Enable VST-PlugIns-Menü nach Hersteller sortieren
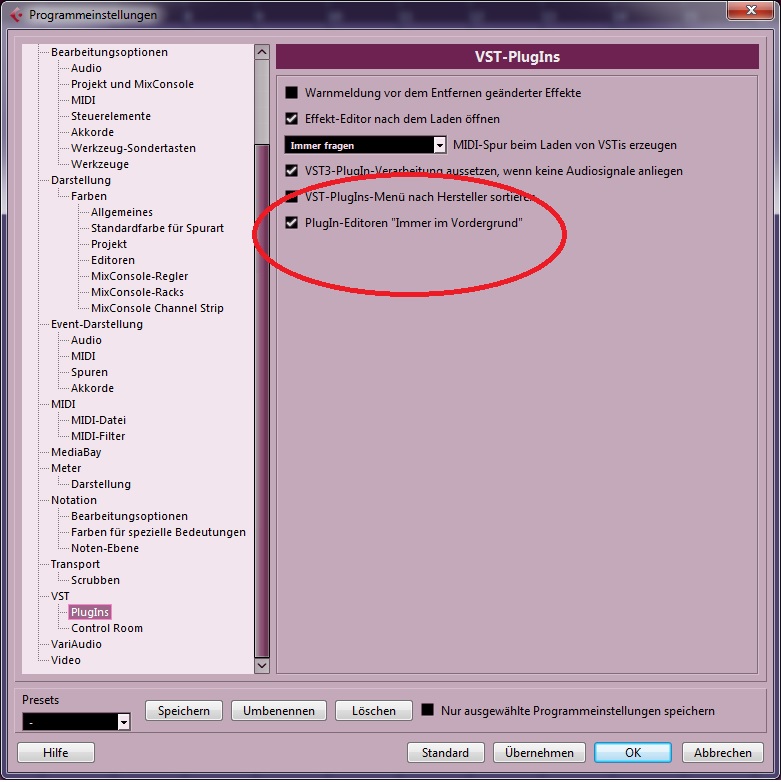 (291, 196)
